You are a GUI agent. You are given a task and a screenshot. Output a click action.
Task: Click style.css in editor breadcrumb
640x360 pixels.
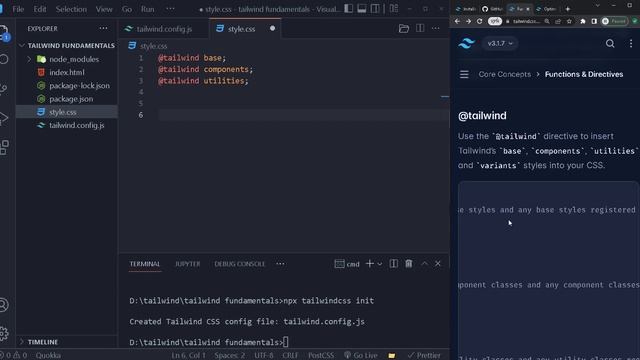(x=153, y=46)
